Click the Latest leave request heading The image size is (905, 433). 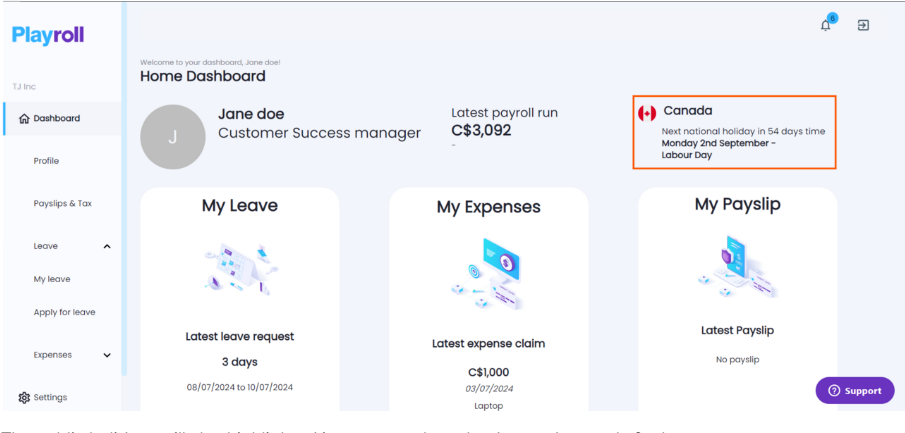click(x=240, y=336)
